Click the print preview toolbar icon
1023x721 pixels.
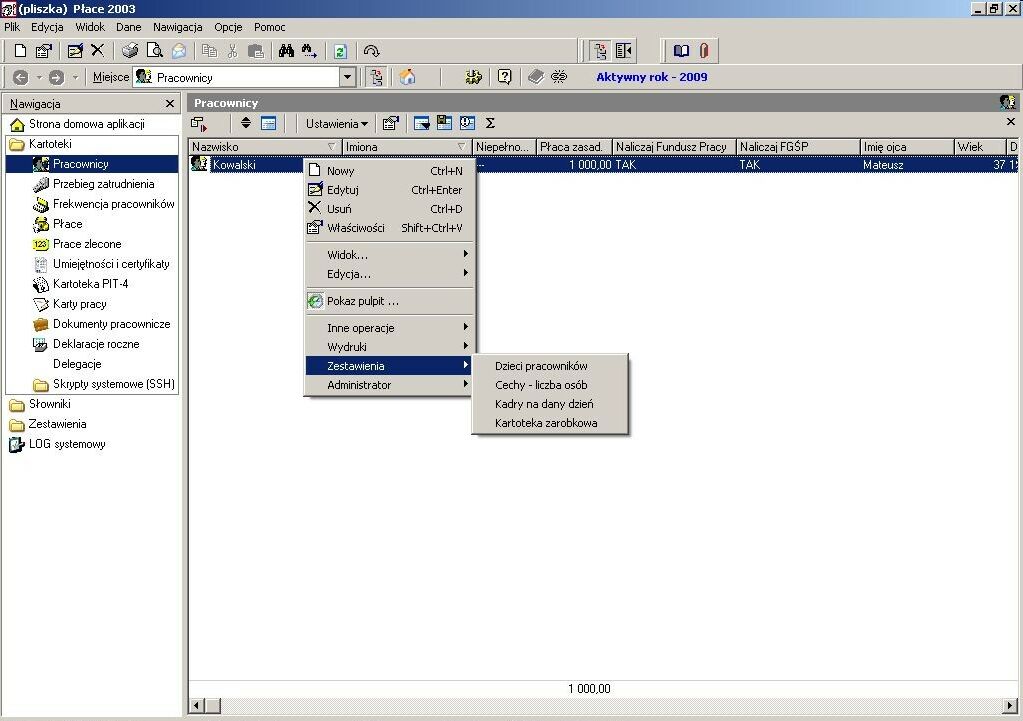click(154, 51)
